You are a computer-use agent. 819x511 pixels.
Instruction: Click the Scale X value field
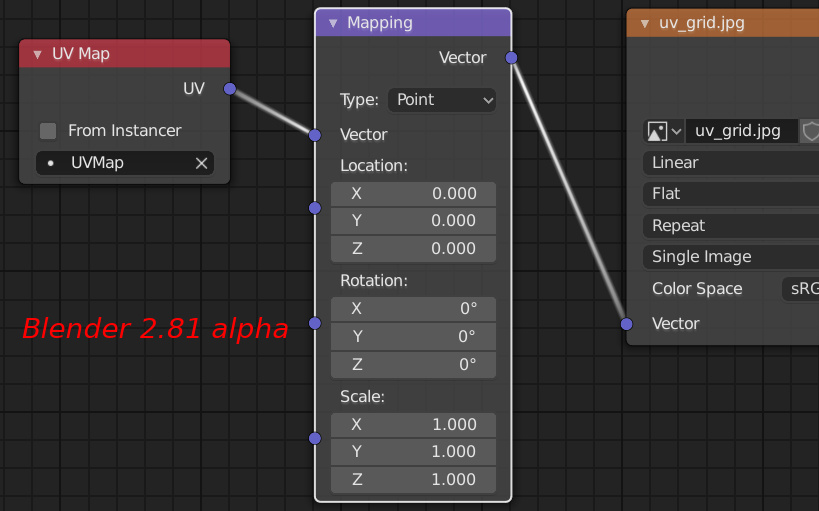pyautogui.click(x=413, y=425)
